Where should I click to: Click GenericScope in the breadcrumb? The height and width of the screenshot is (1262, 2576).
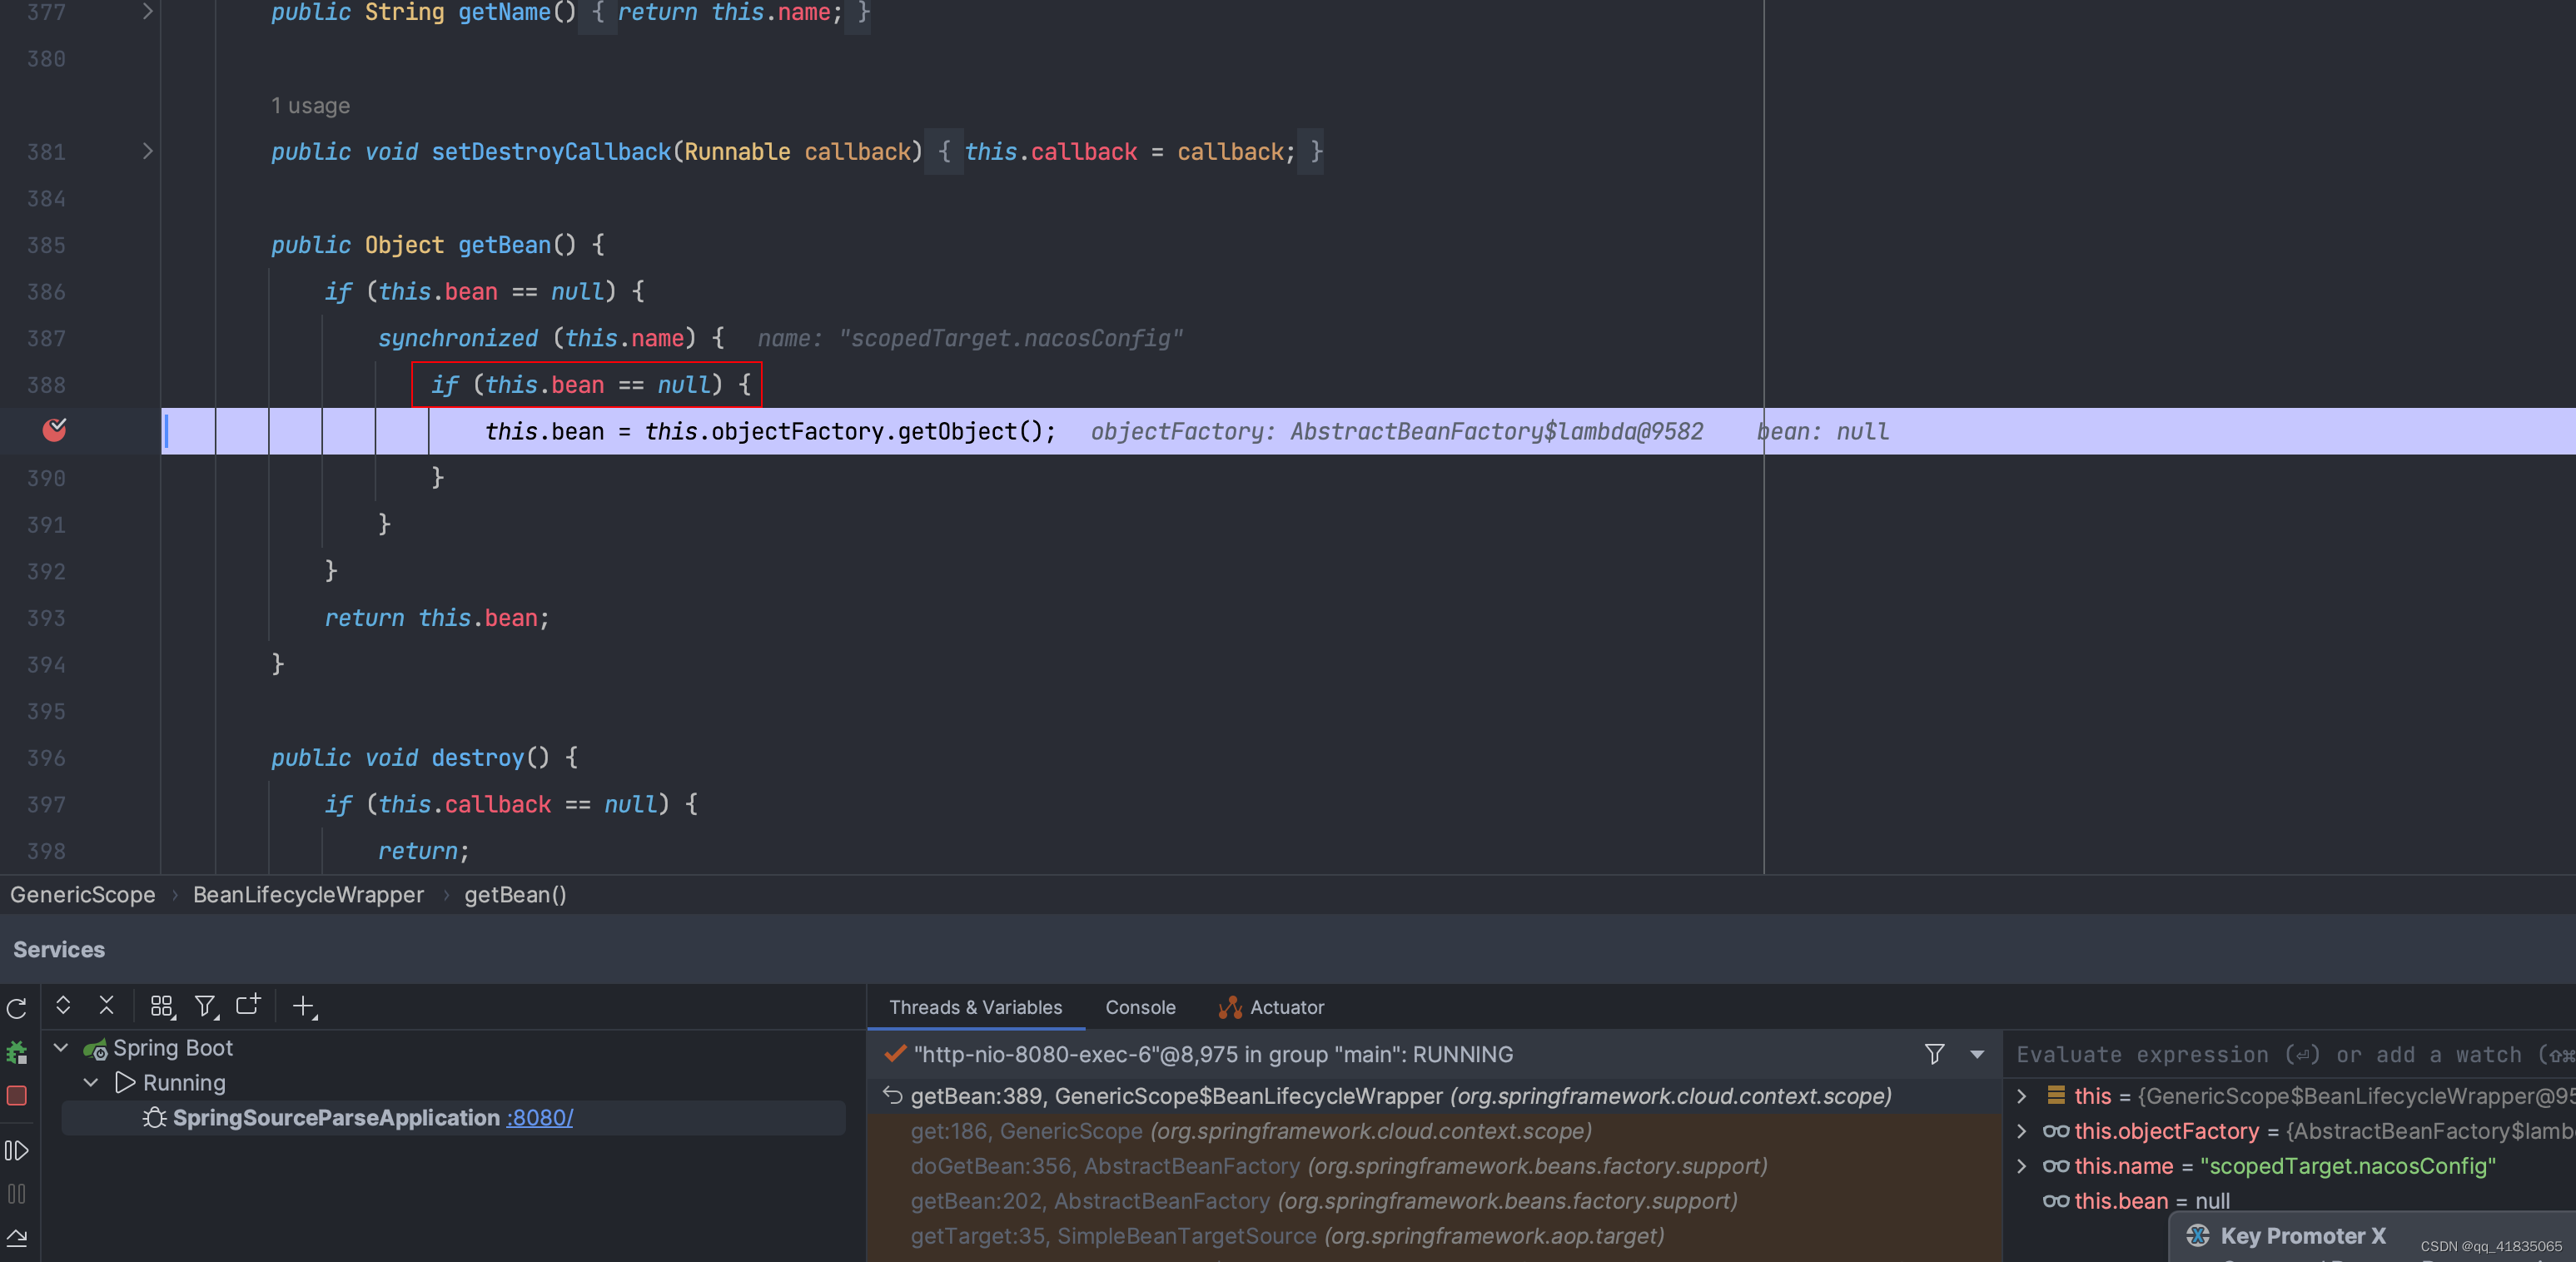click(x=83, y=895)
